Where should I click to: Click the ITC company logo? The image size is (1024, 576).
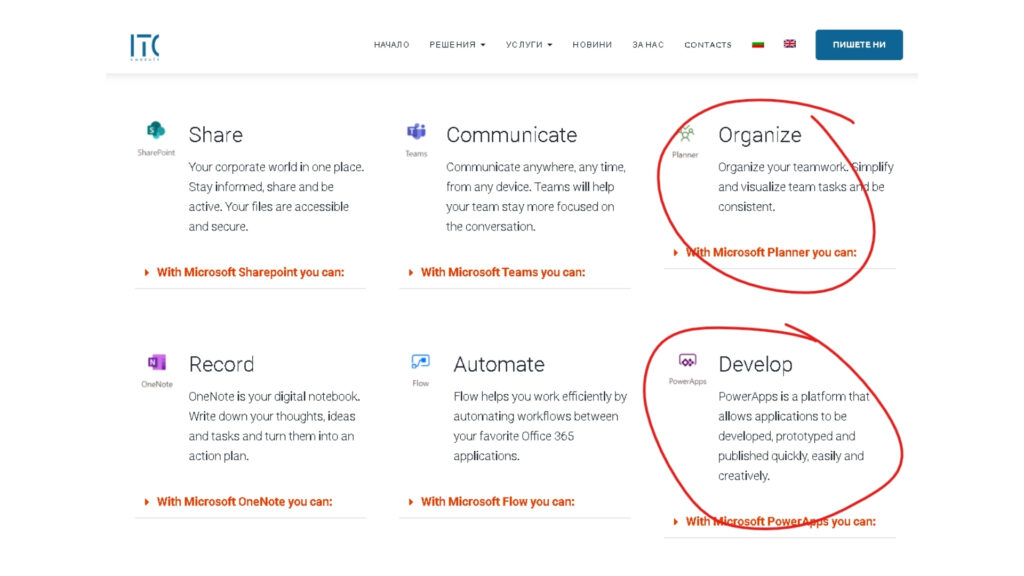[x=145, y=46]
